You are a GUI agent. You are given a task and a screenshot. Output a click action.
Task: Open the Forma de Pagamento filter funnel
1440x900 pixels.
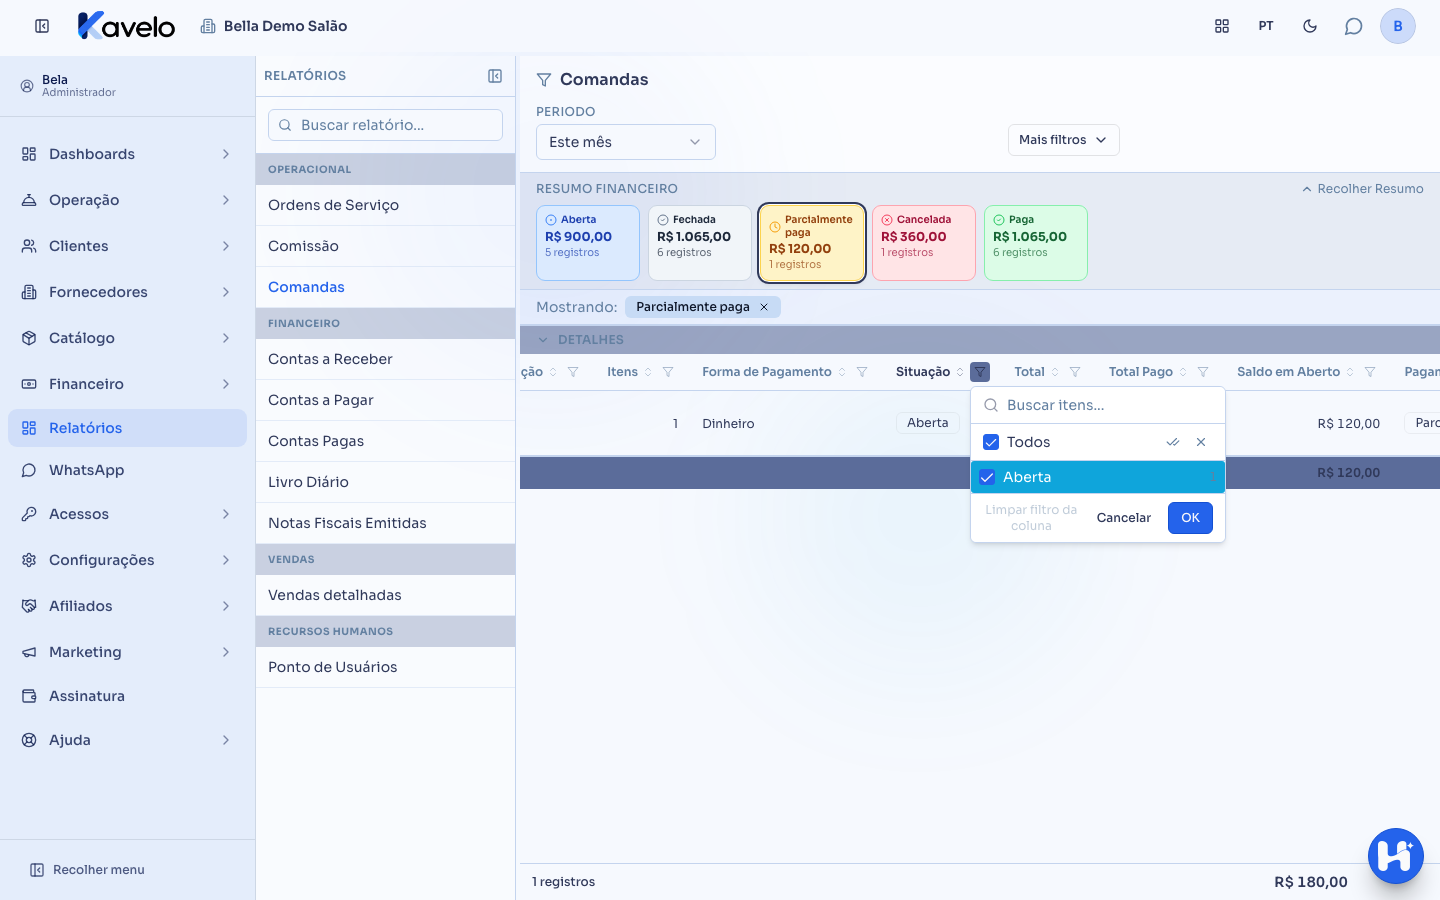coord(862,372)
